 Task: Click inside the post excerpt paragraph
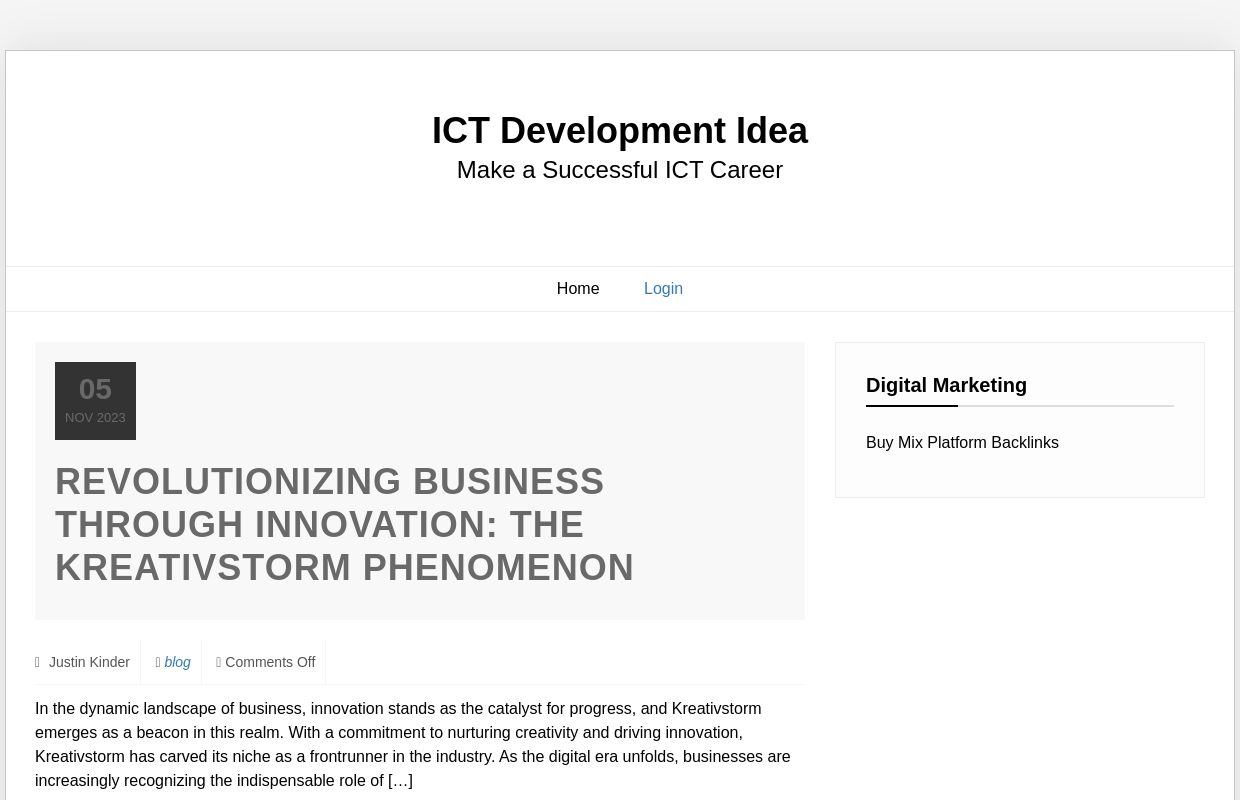pos(413,744)
